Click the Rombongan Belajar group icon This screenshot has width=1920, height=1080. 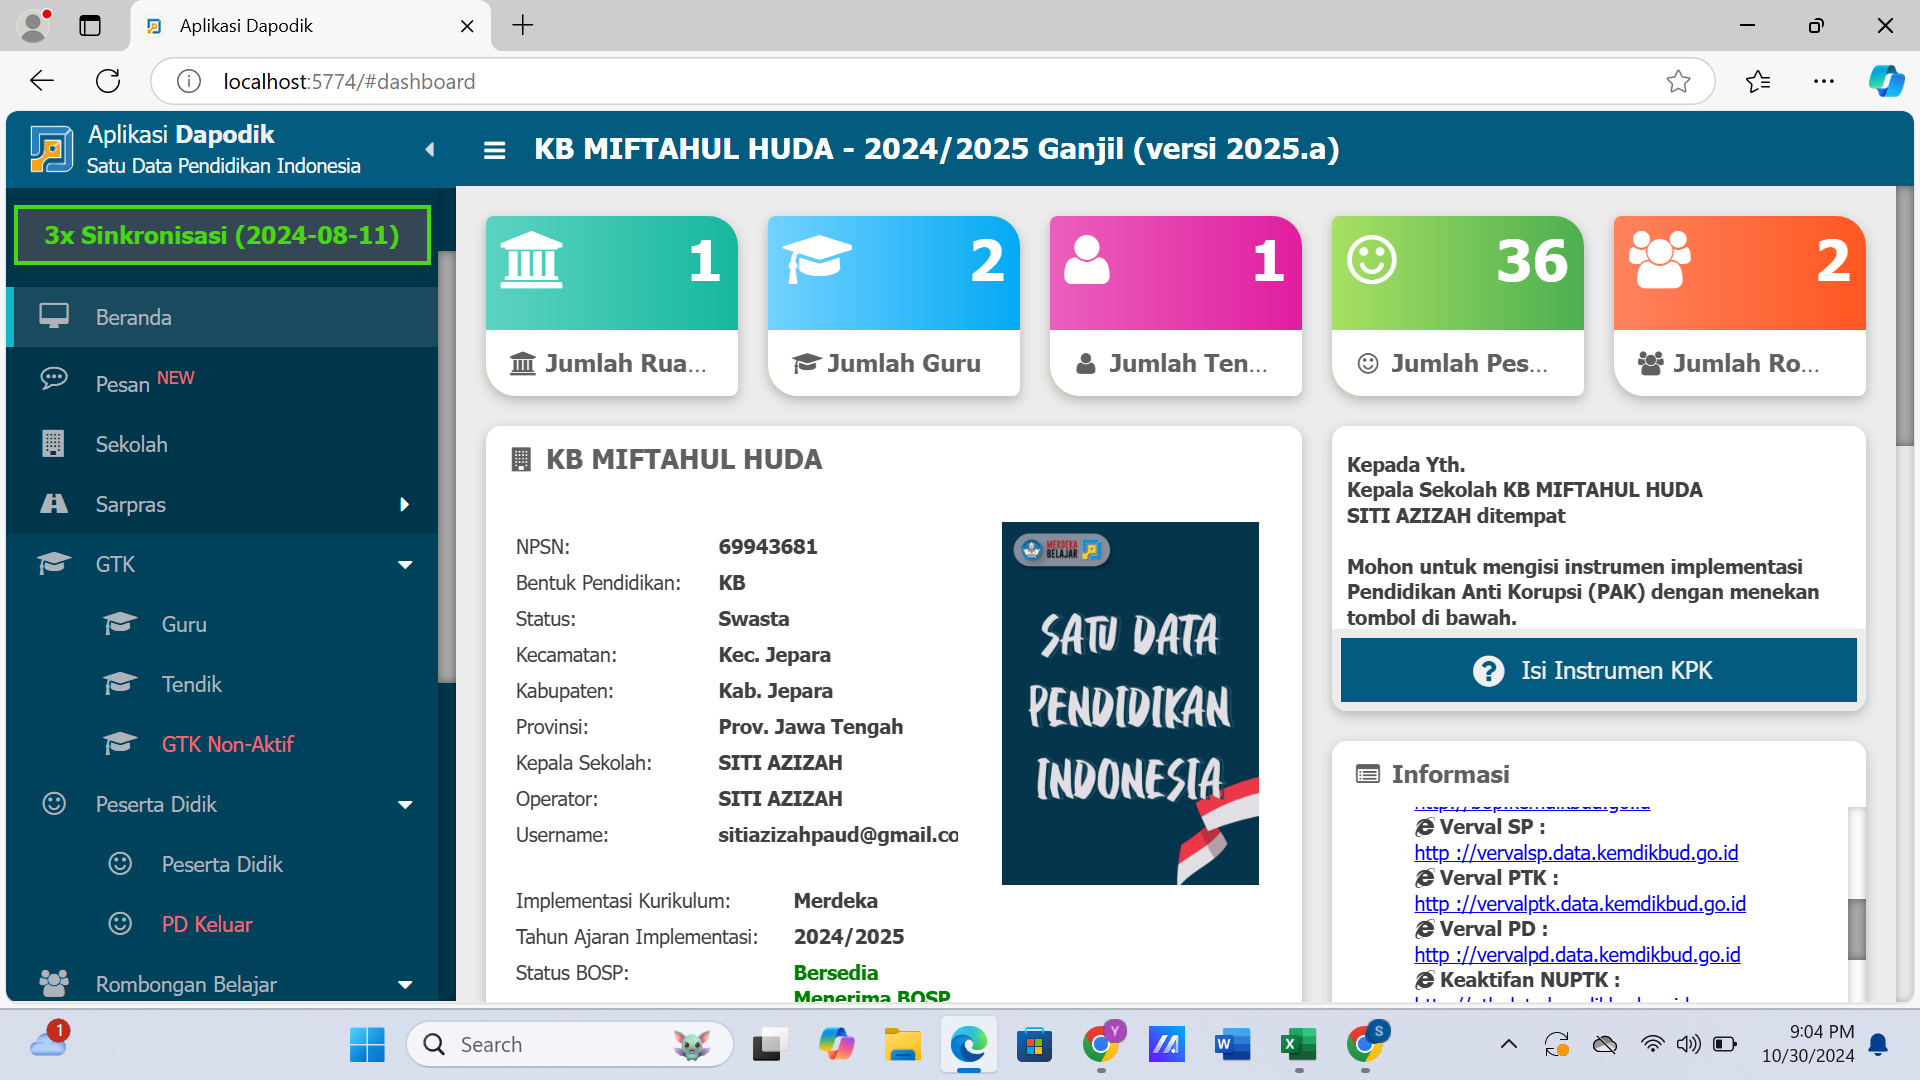[54, 982]
